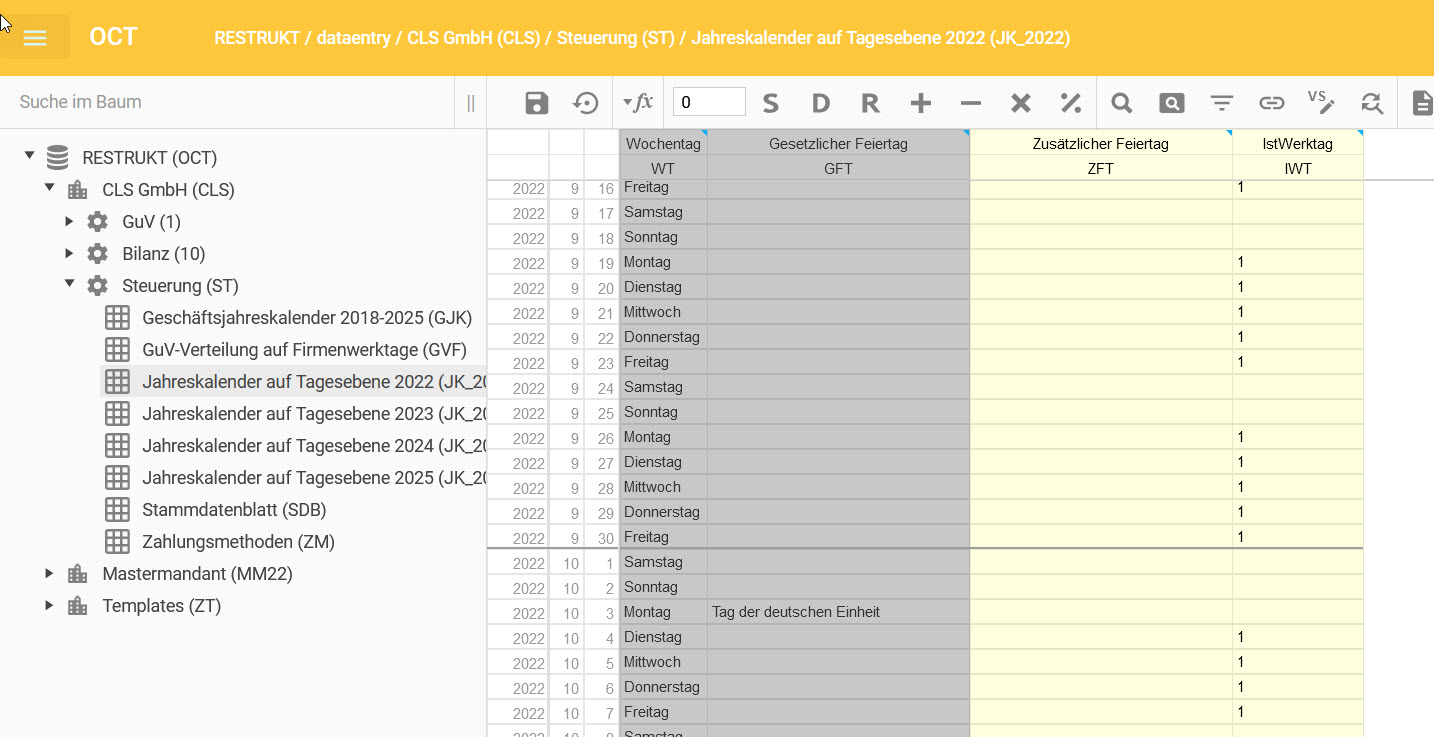The image size is (1434, 737).
Task: Select Zahlungsmethoden (ZM) in tree
Action: [238, 542]
